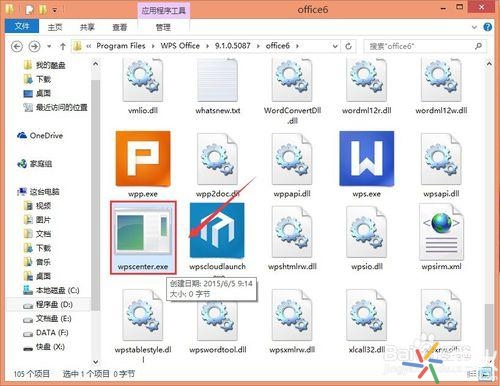Screen dimensions: 500x386
Task: Switch to the 管理 ribbon tab
Action: tap(163, 27)
